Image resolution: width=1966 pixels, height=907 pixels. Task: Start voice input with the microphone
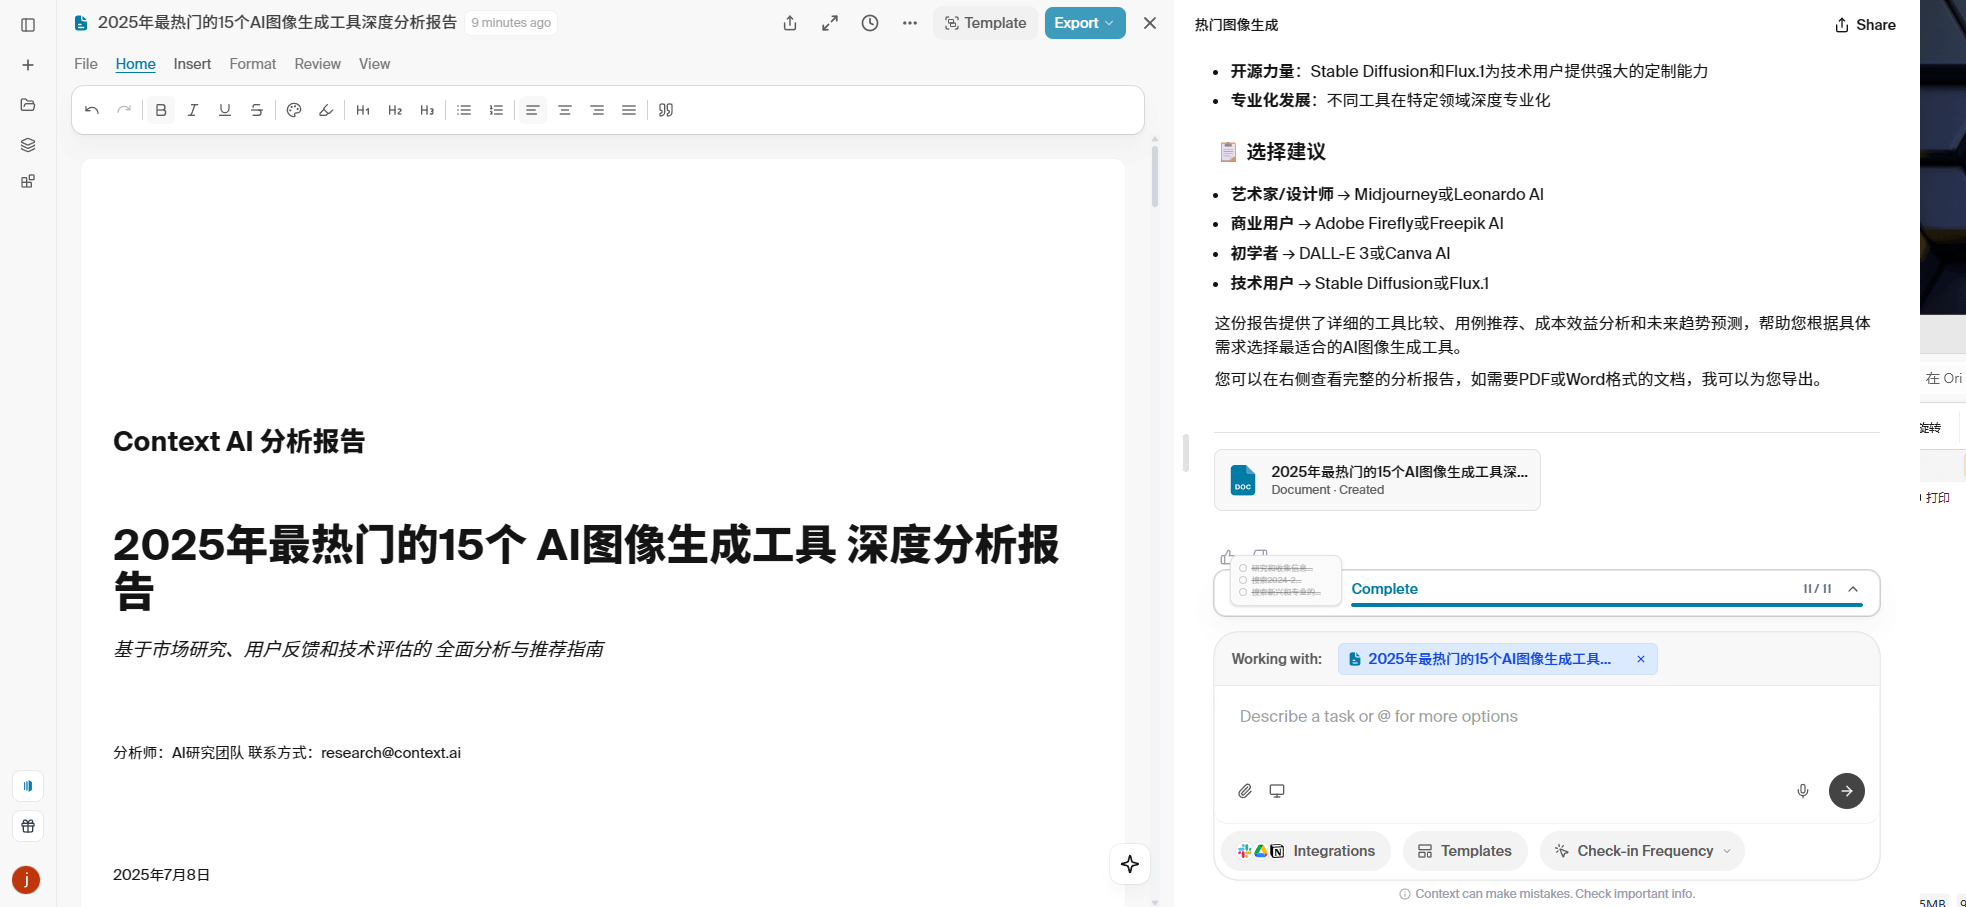tap(1803, 791)
